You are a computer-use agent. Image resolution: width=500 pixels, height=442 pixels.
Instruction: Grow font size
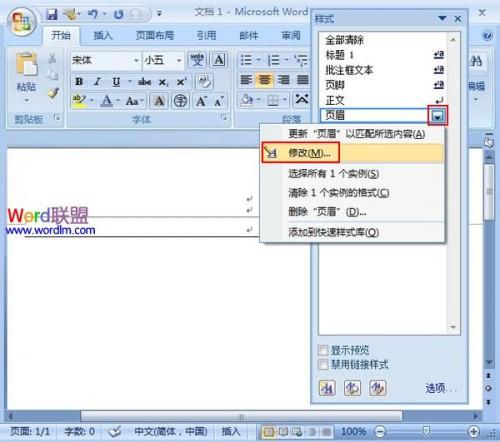[201, 100]
